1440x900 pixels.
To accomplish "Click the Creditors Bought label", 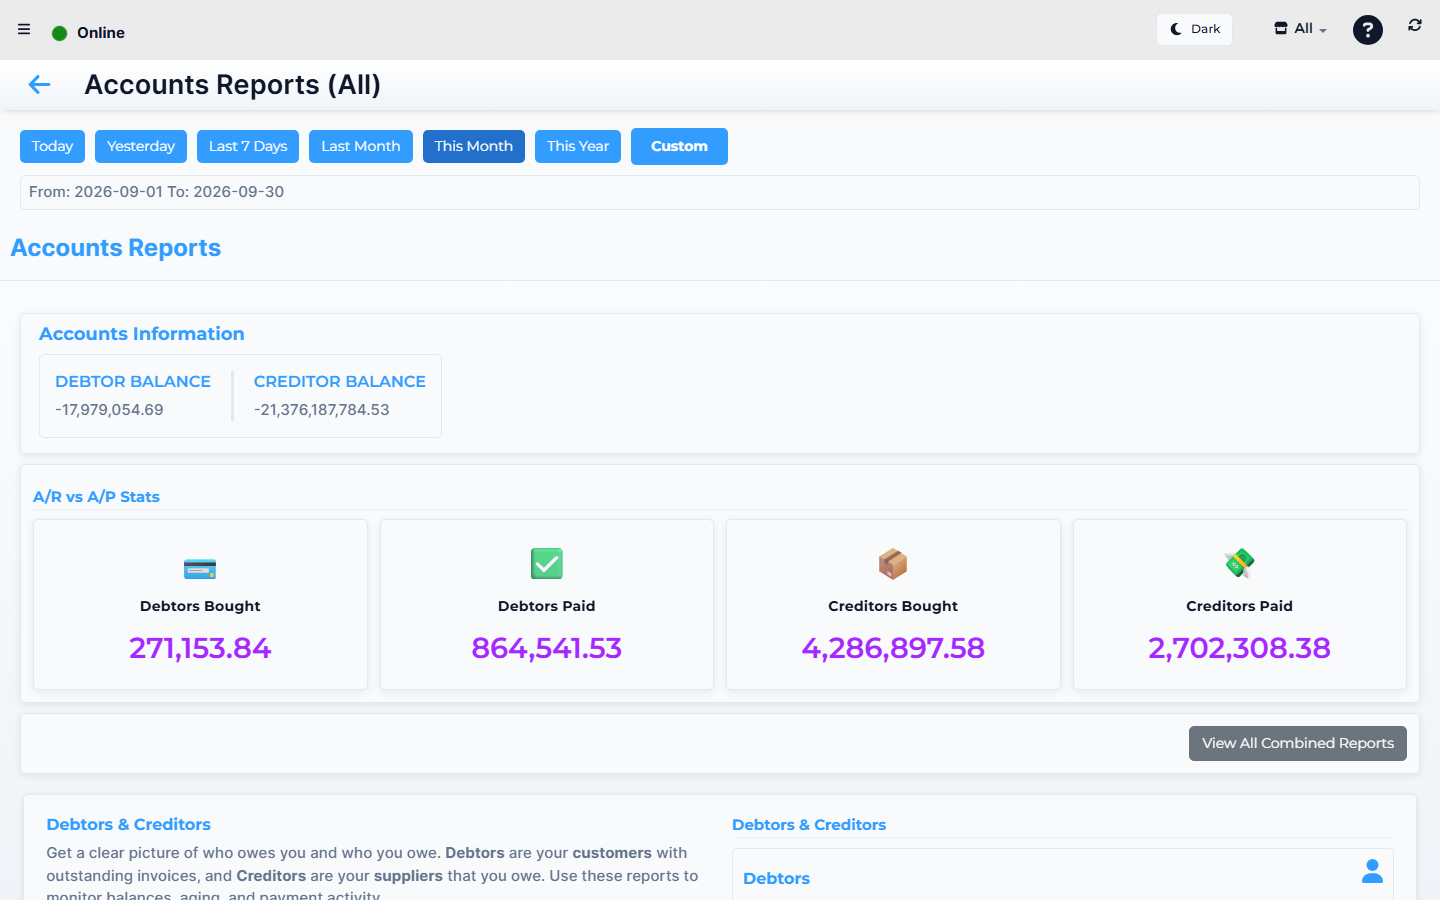I will pos(893,606).
